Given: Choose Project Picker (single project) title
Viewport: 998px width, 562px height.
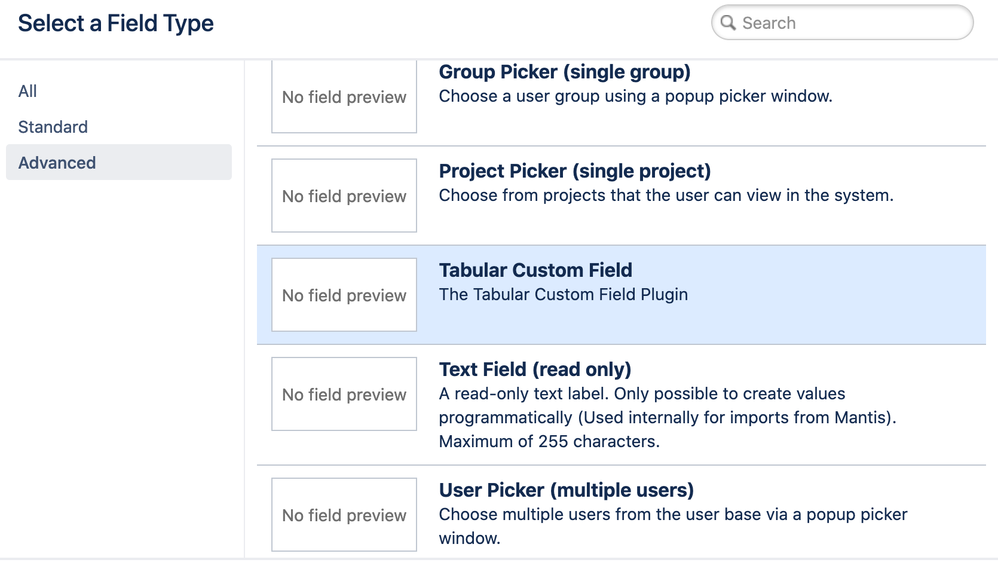Looking at the screenshot, I should click(x=575, y=171).
